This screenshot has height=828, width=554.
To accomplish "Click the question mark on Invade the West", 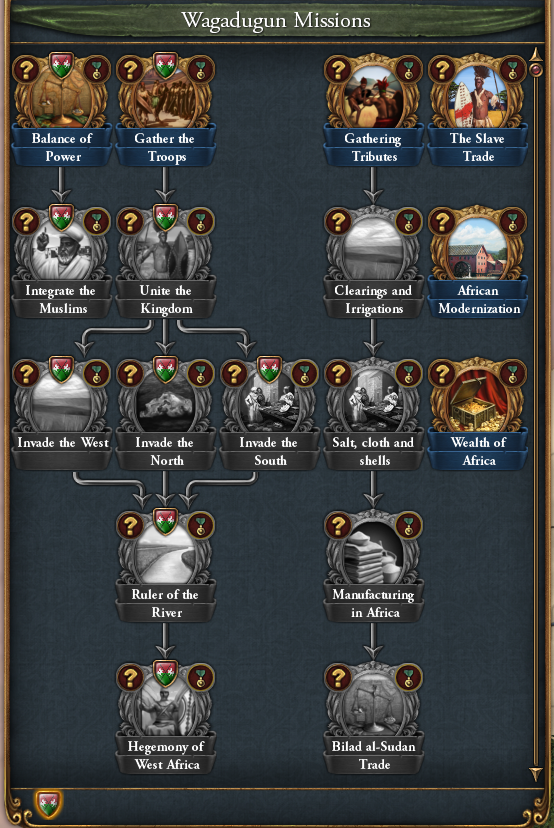I will (26, 373).
